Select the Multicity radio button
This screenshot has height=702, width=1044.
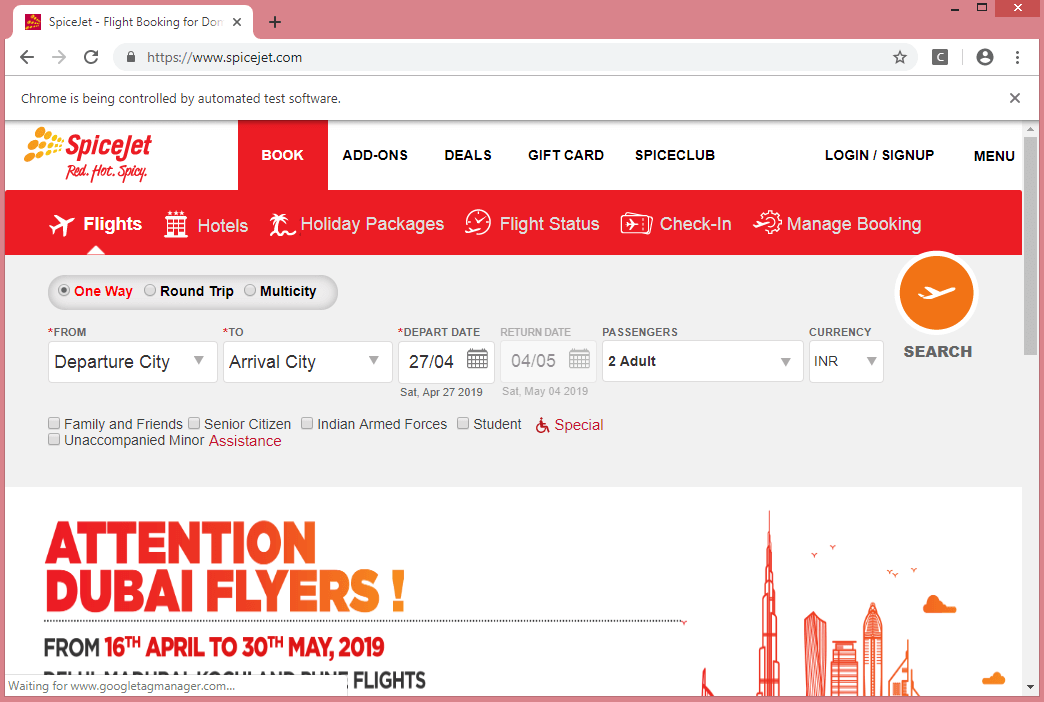click(x=250, y=290)
